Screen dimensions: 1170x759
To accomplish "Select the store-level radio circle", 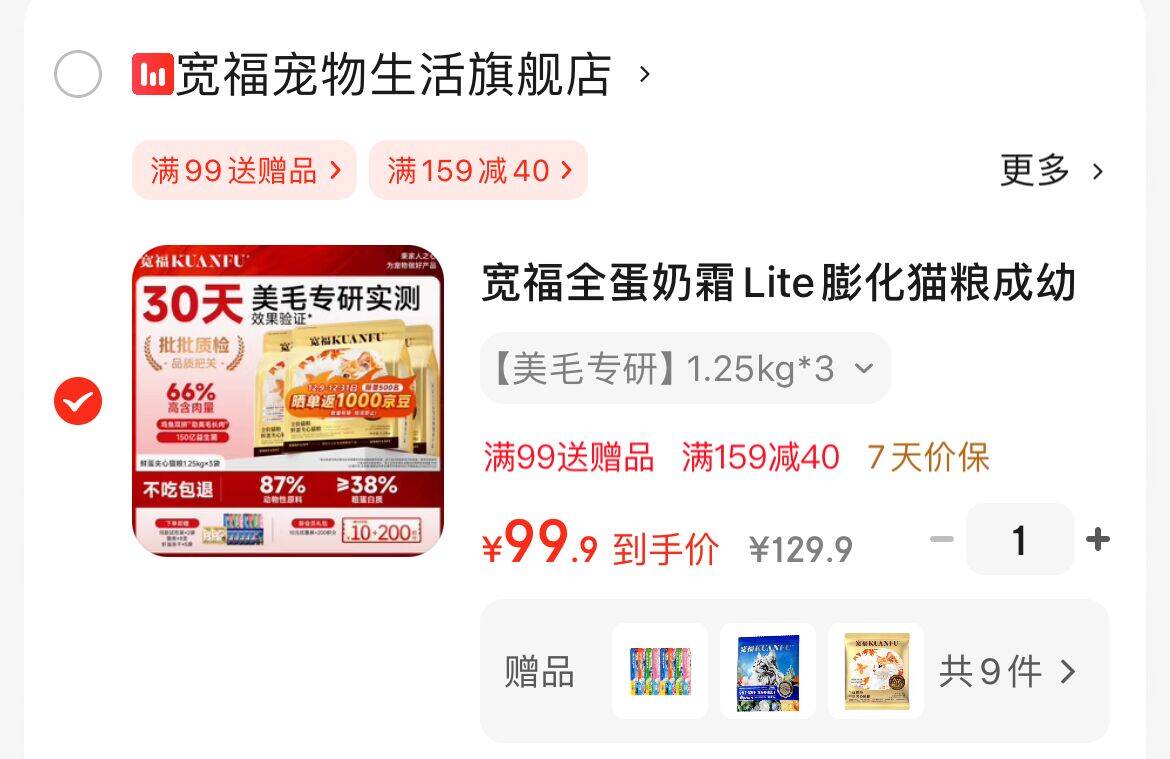I will [x=78, y=74].
